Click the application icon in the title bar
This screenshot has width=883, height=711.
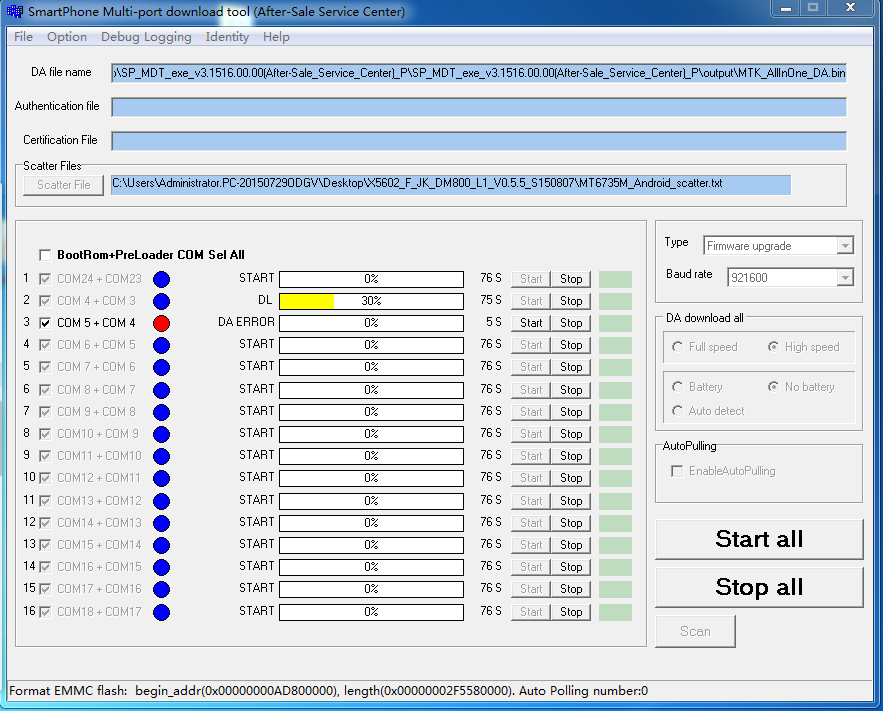[x=15, y=12]
